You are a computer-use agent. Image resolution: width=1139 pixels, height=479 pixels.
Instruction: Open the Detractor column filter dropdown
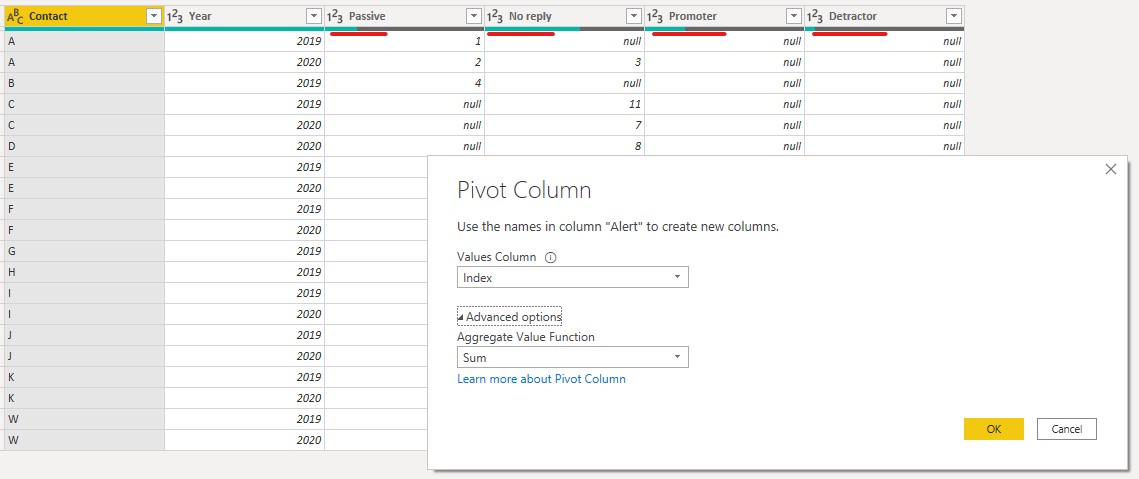[954, 16]
